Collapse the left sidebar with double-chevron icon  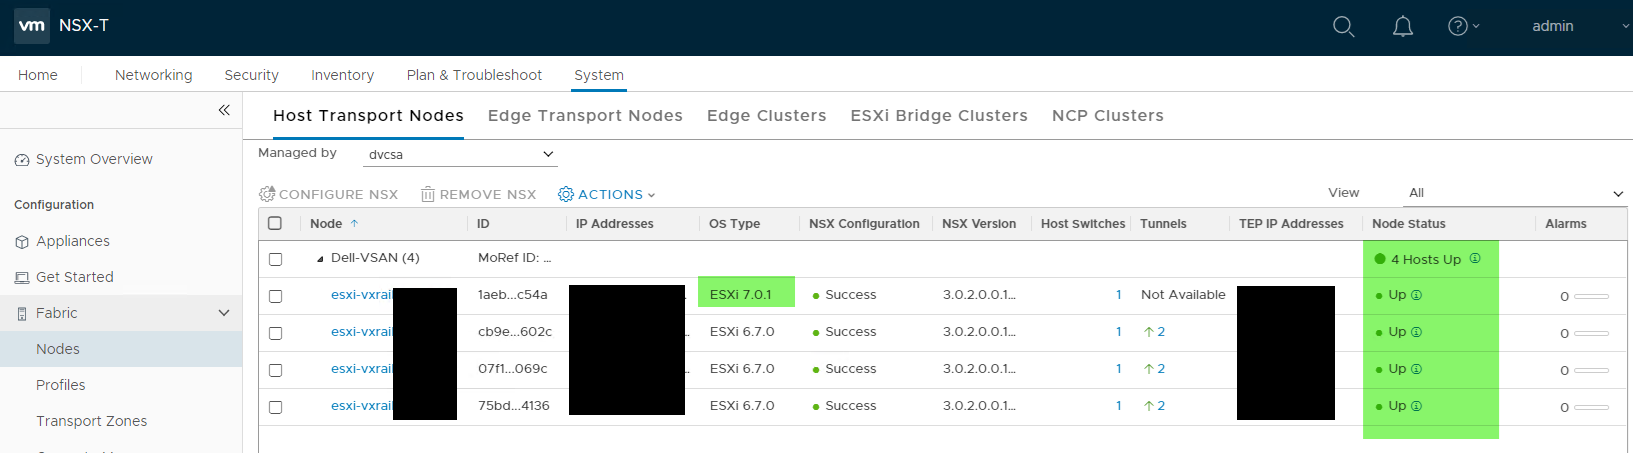tap(224, 110)
